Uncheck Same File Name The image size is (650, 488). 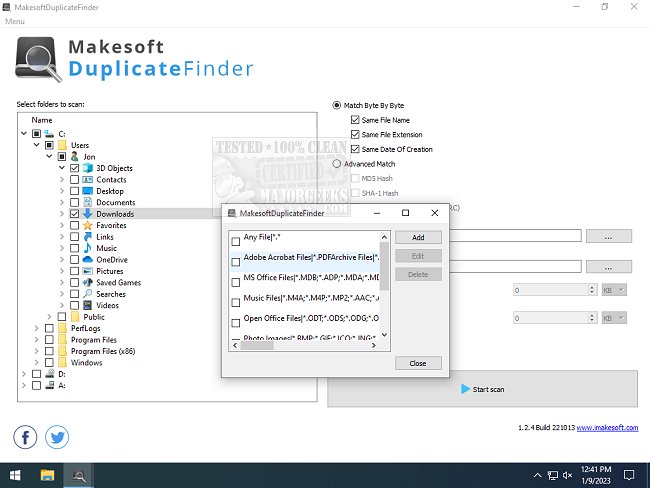click(x=355, y=120)
